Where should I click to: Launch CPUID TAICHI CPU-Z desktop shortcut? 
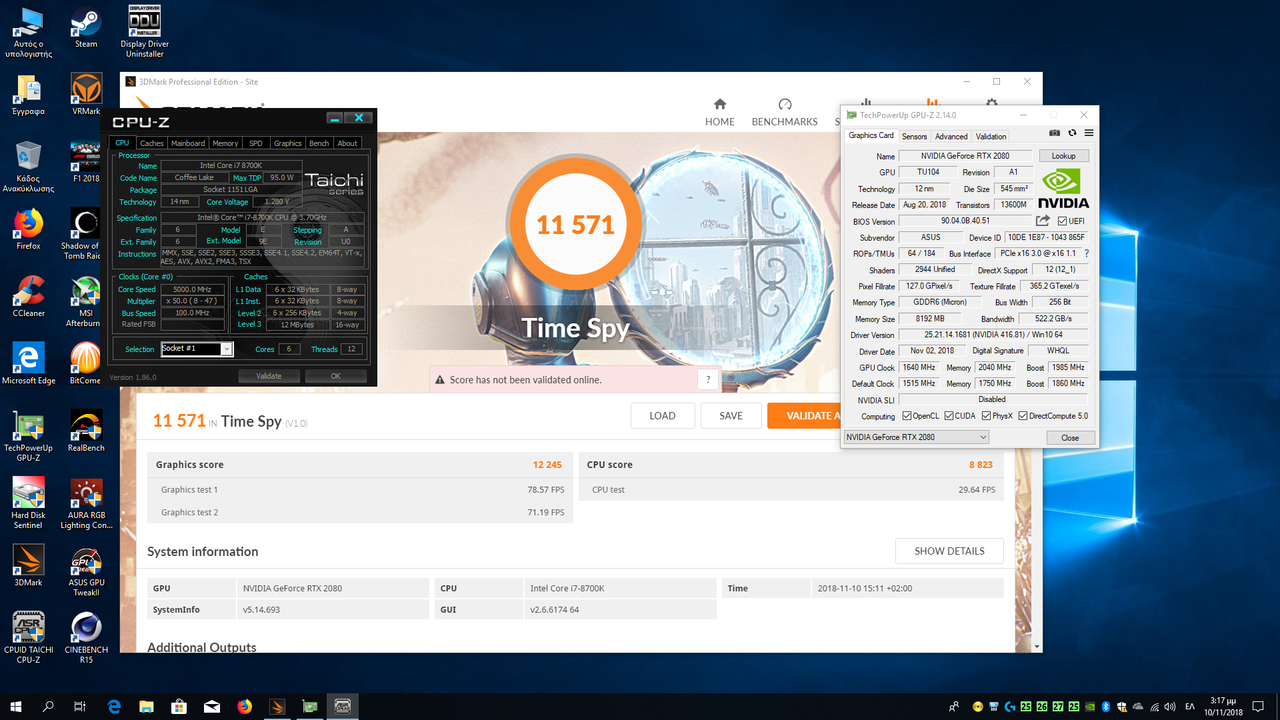pos(28,637)
